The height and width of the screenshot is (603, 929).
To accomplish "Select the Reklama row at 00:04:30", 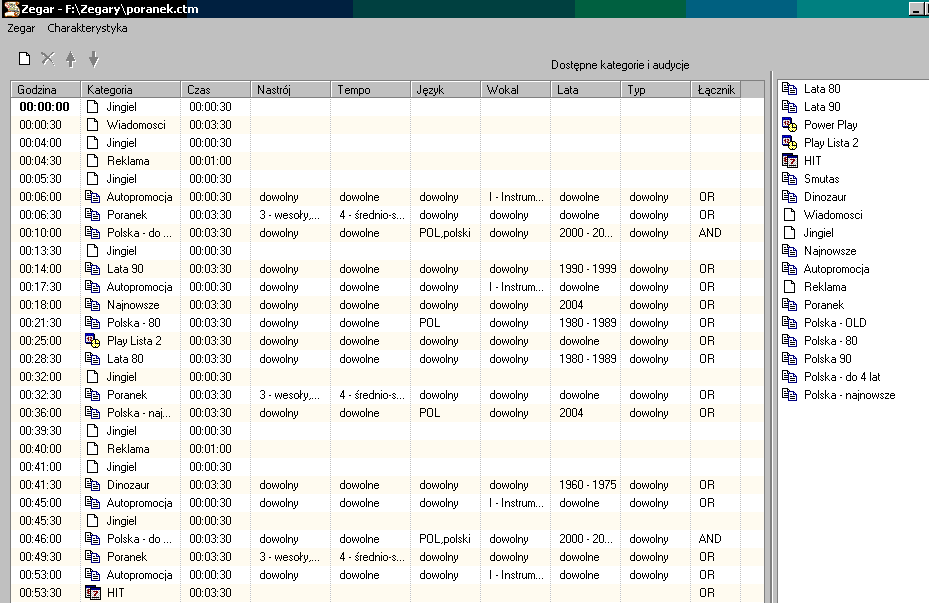I will point(387,161).
